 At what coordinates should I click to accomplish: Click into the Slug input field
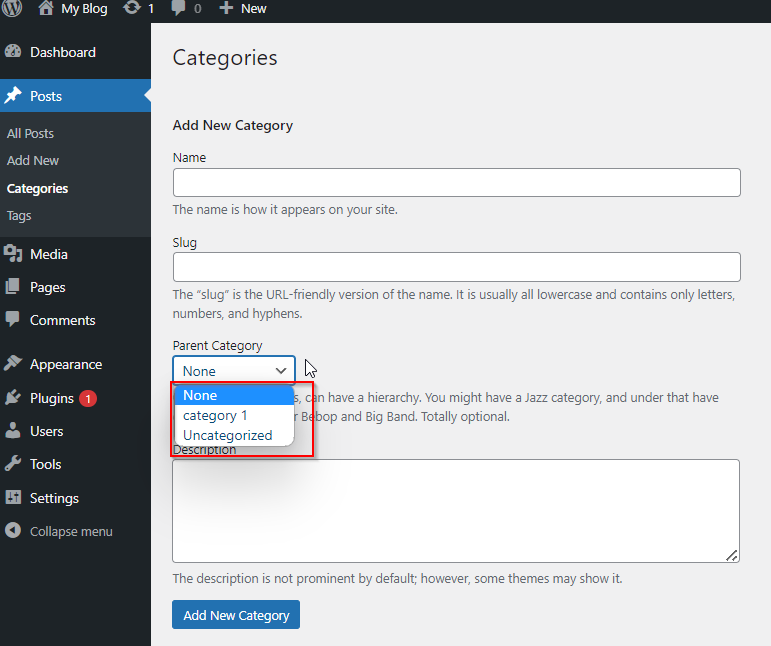click(x=456, y=267)
